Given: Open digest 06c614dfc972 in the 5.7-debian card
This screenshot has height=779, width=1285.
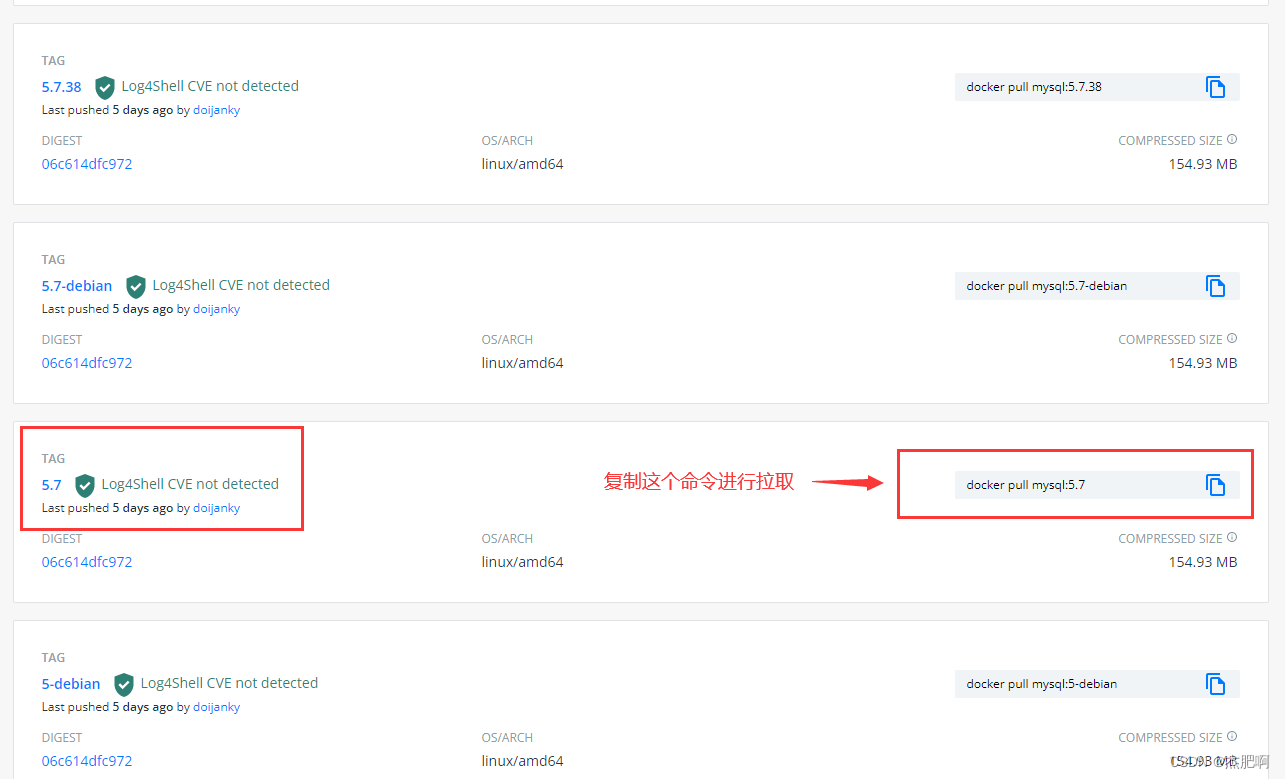Looking at the screenshot, I should 87,363.
